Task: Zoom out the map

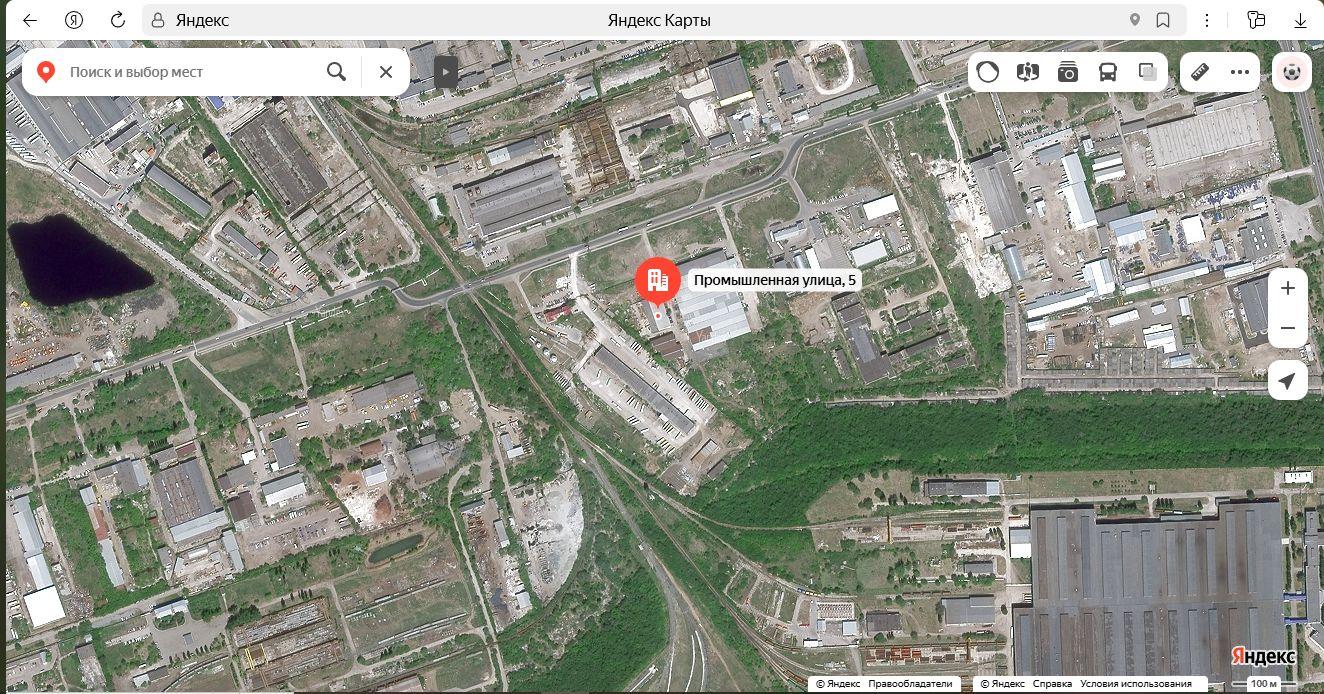Action: click(x=1288, y=328)
